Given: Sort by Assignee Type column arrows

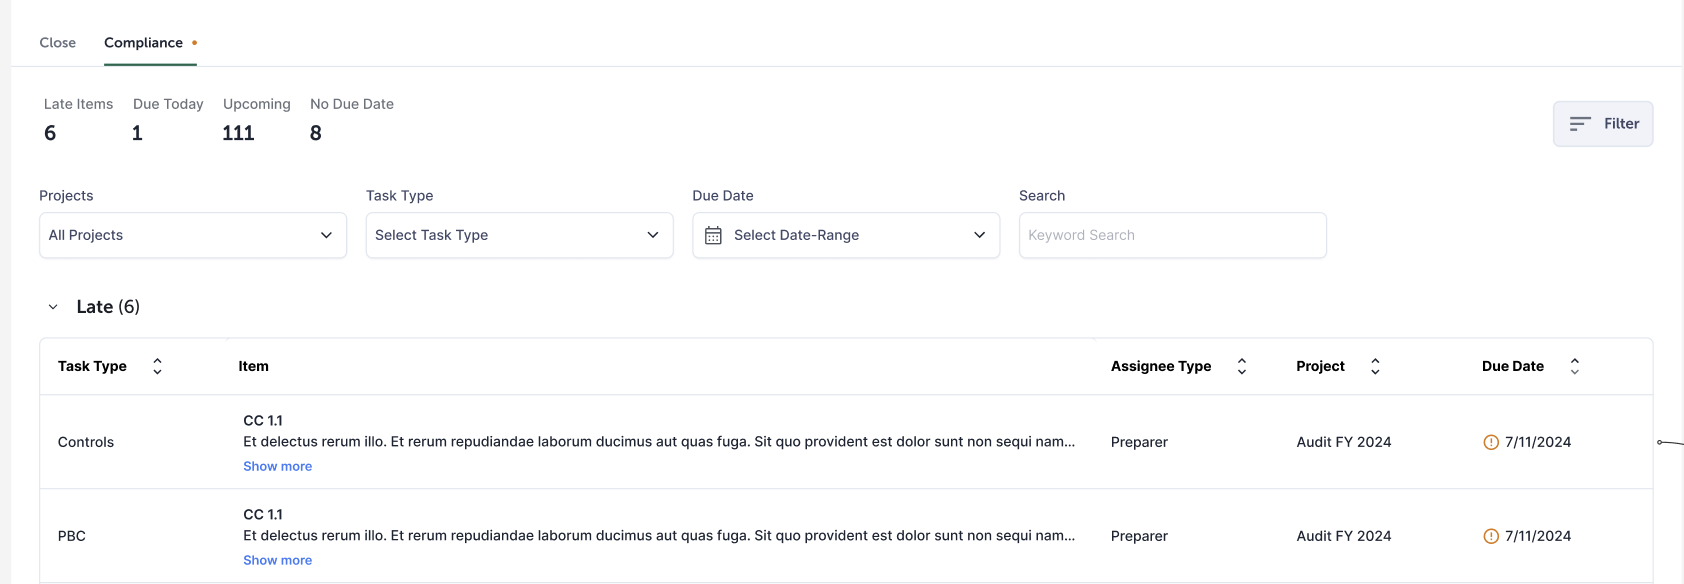Looking at the screenshot, I should click(x=1242, y=366).
